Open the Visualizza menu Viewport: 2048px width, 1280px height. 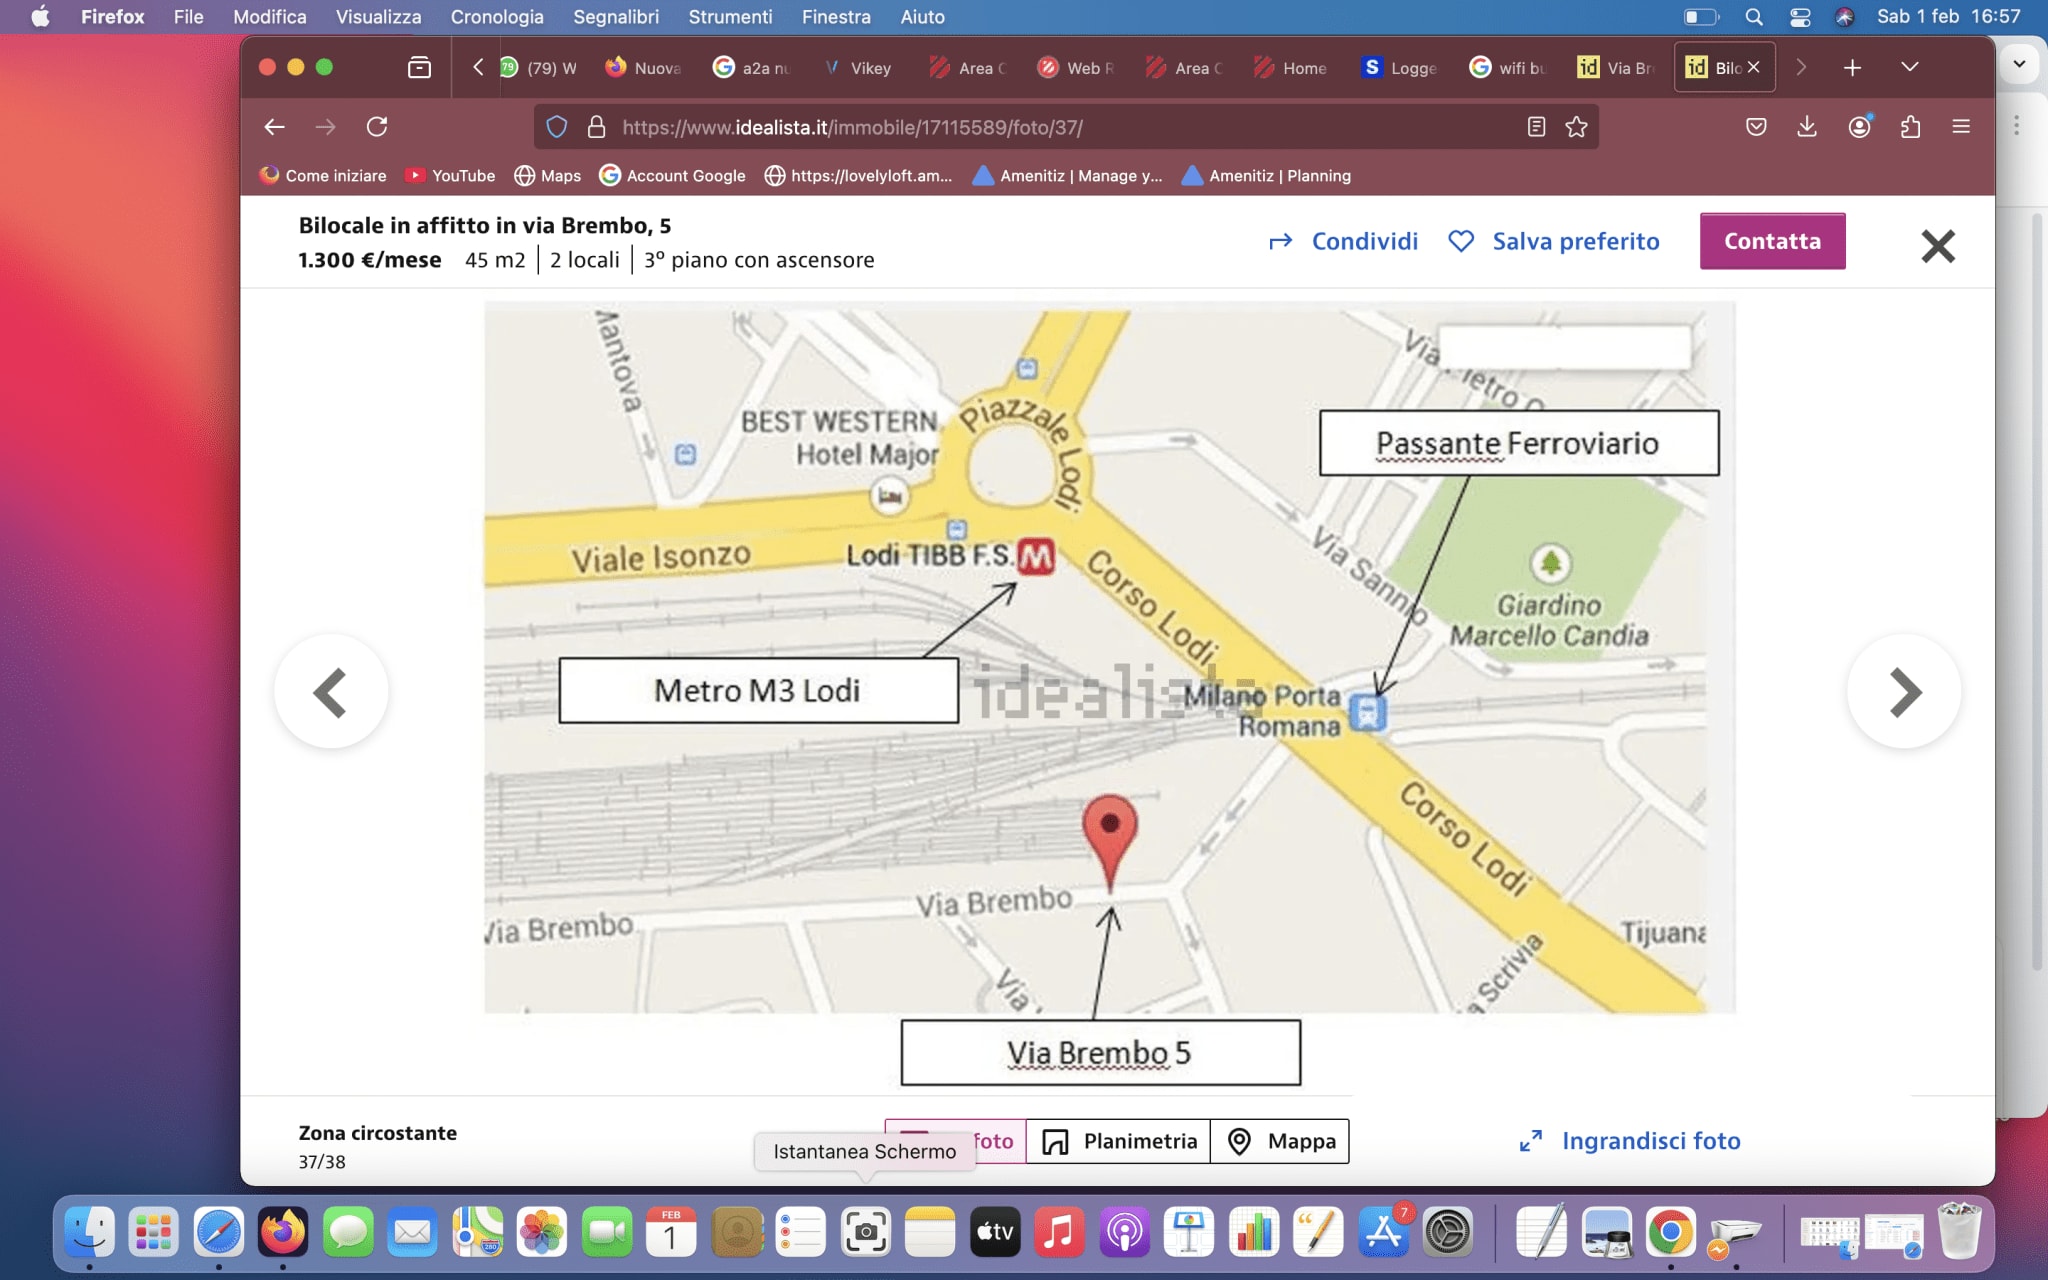pos(378,17)
